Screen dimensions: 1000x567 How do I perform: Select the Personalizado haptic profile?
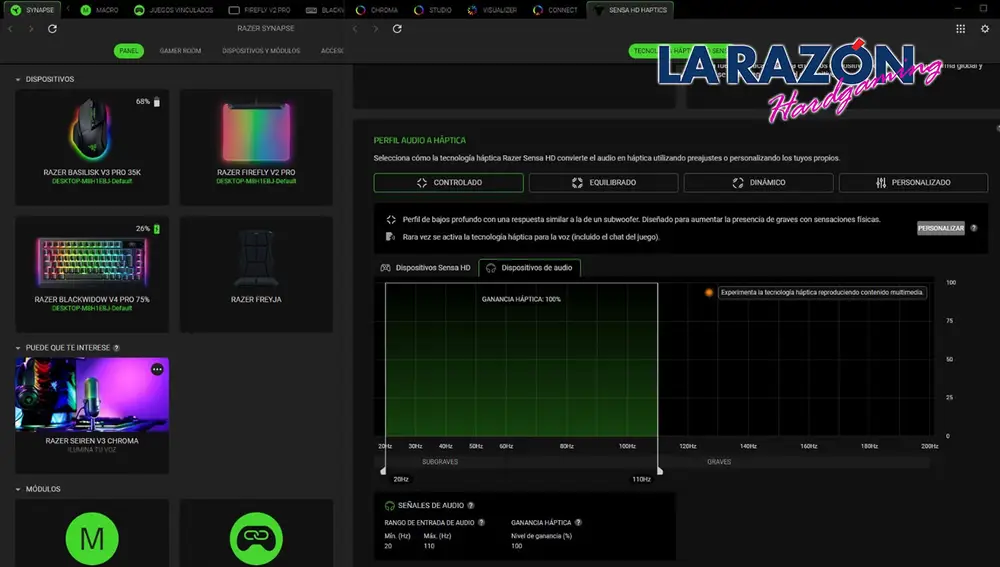[x=913, y=182]
